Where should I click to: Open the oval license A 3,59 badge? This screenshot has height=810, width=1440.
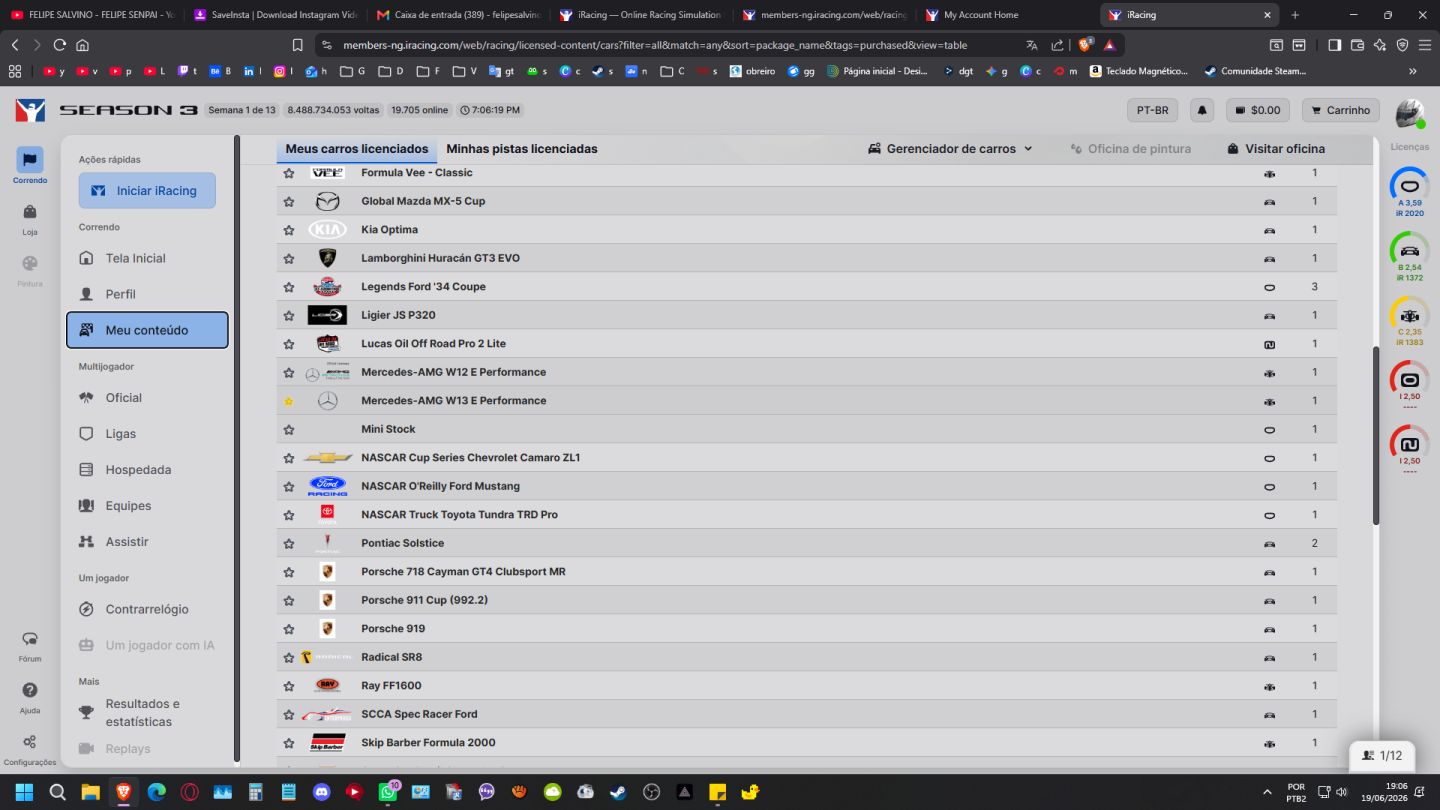(x=1410, y=192)
